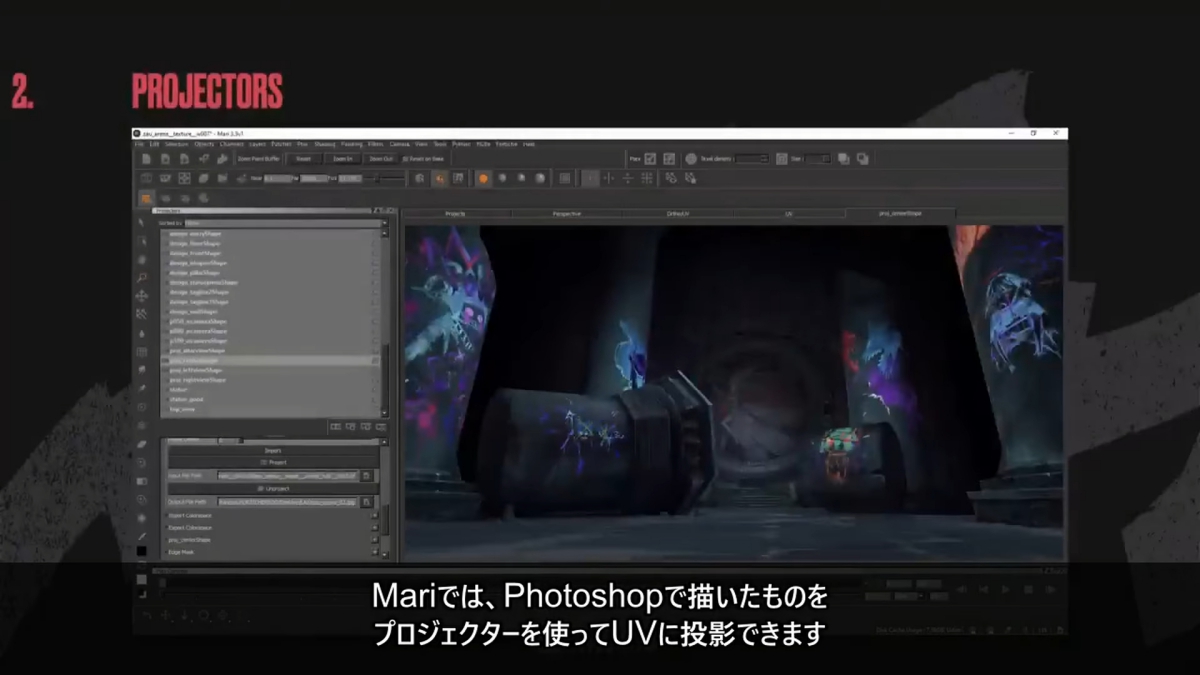The image size is (1200, 675).
Task: Select the Zoom magnifier tool in left toolbar
Action: [x=141, y=277]
